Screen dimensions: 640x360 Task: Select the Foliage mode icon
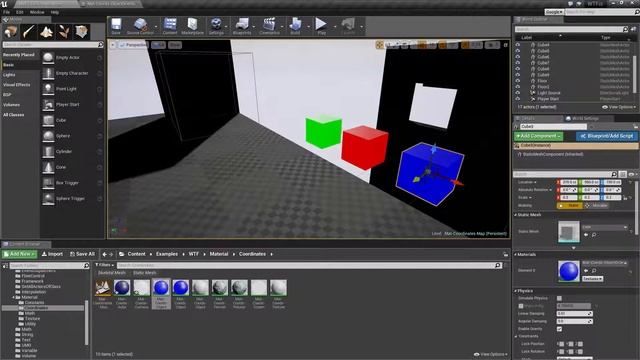[63, 31]
